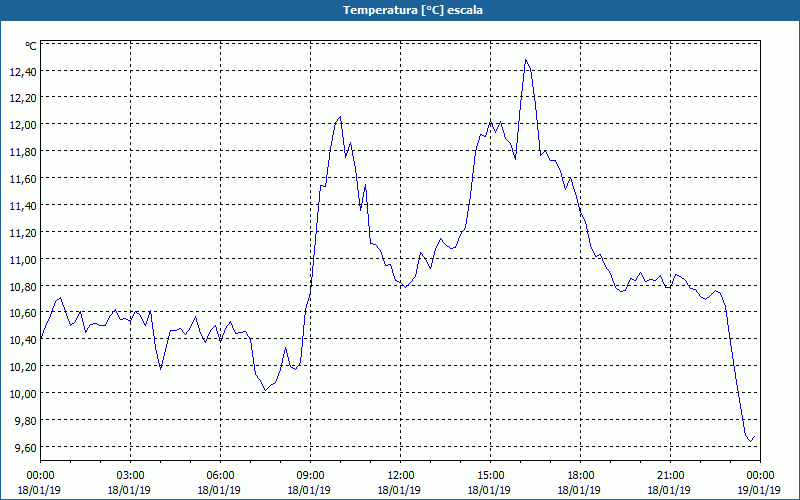Image resolution: width=800 pixels, height=500 pixels.
Task: Click the 10,60 y-axis label
Action: click(x=23, y=313)
